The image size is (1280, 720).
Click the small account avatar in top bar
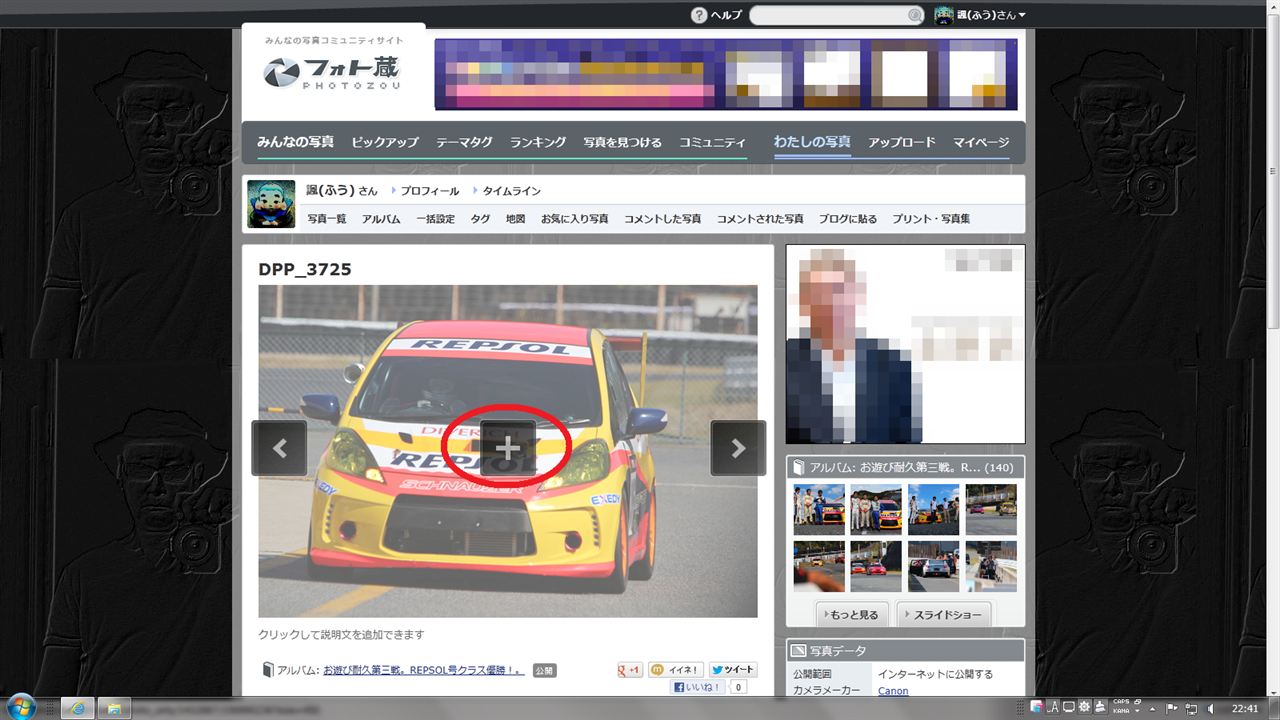point(943,15)
